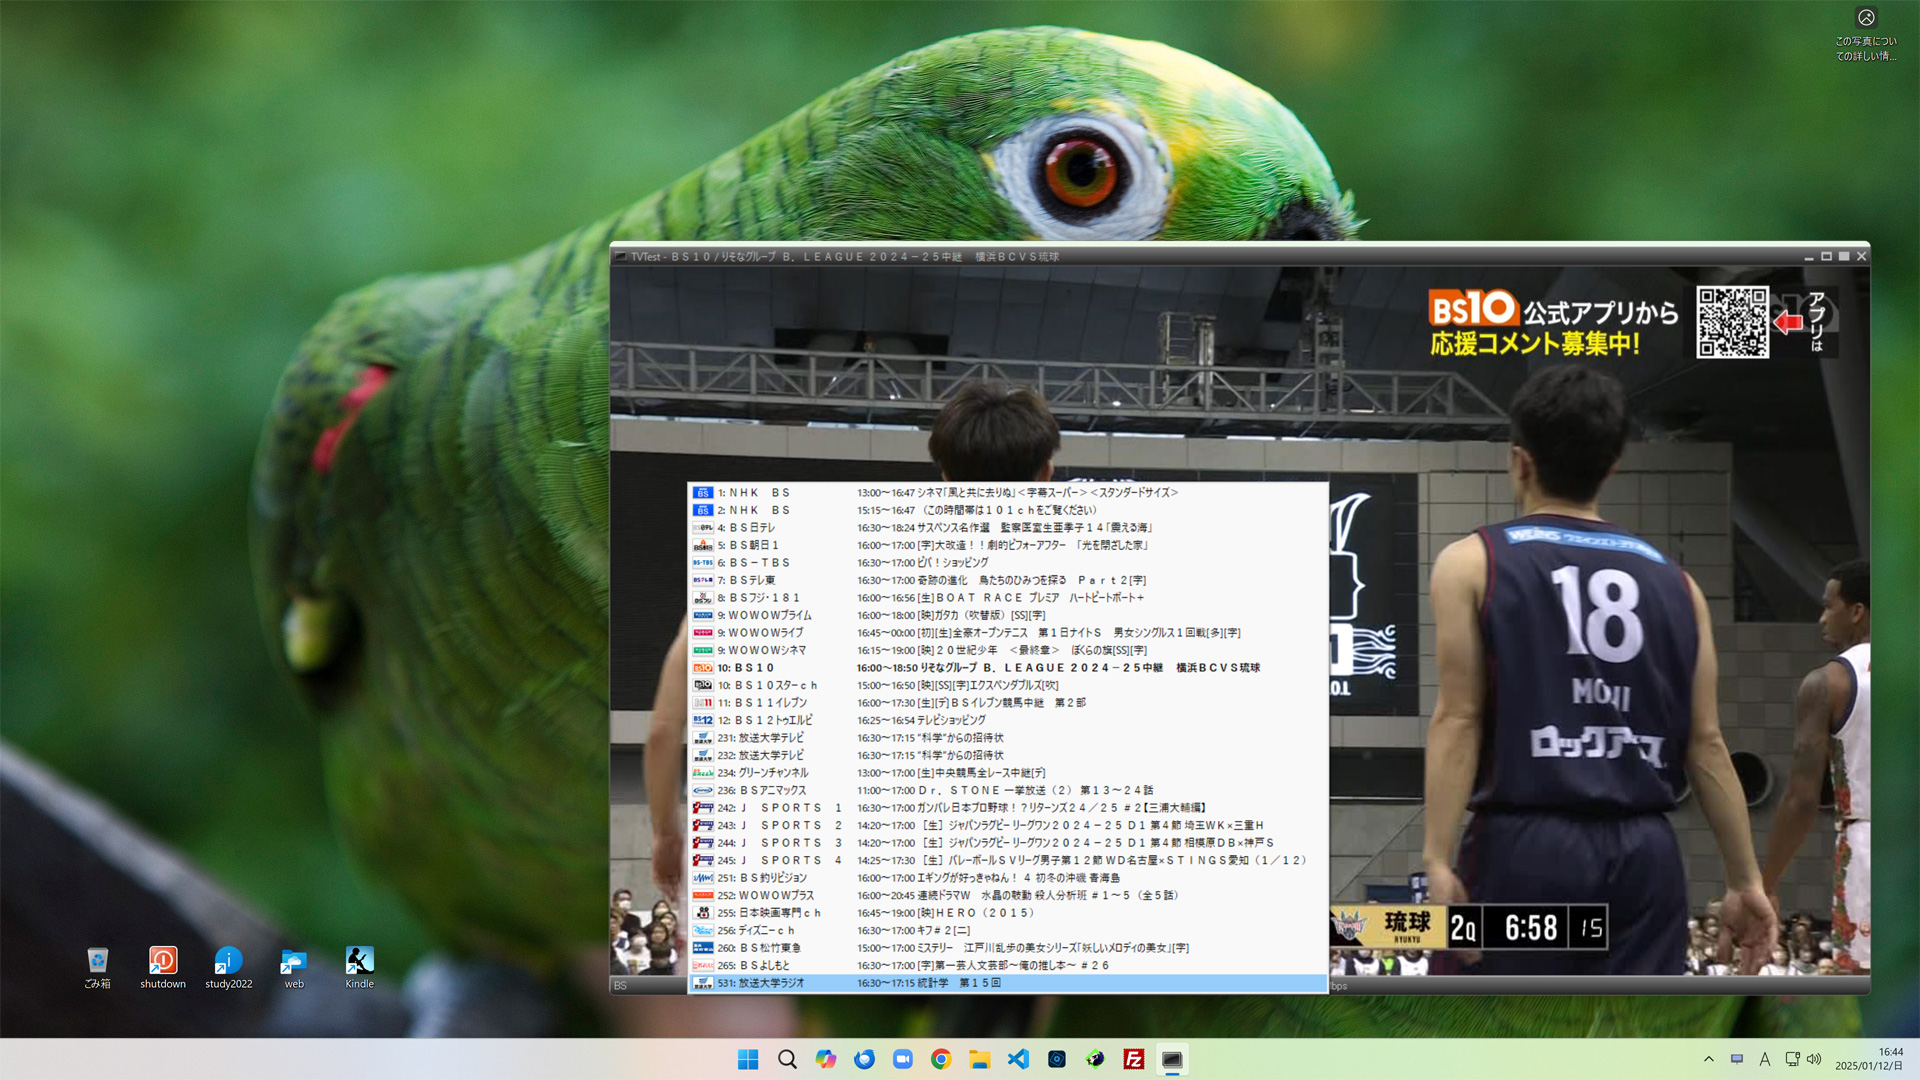1920x1080 pixels.
Task: Select 245: J SPORTS 4 channel
Action: click(1008, 860)
